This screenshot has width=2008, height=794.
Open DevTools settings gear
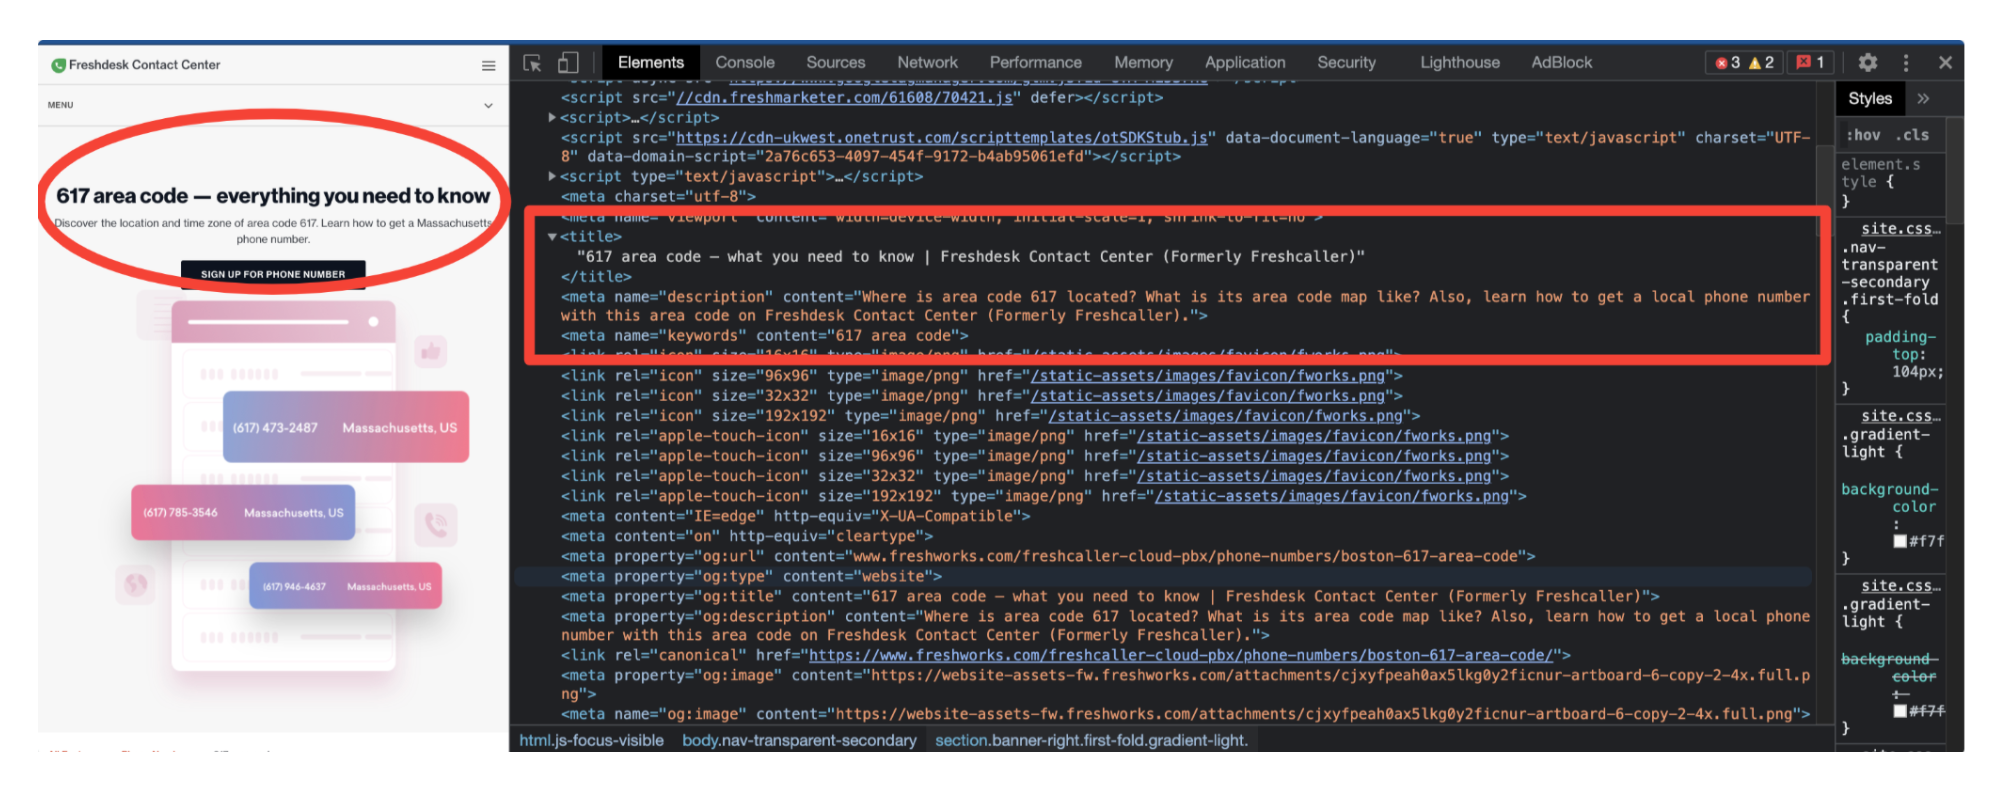[1867, 63]
